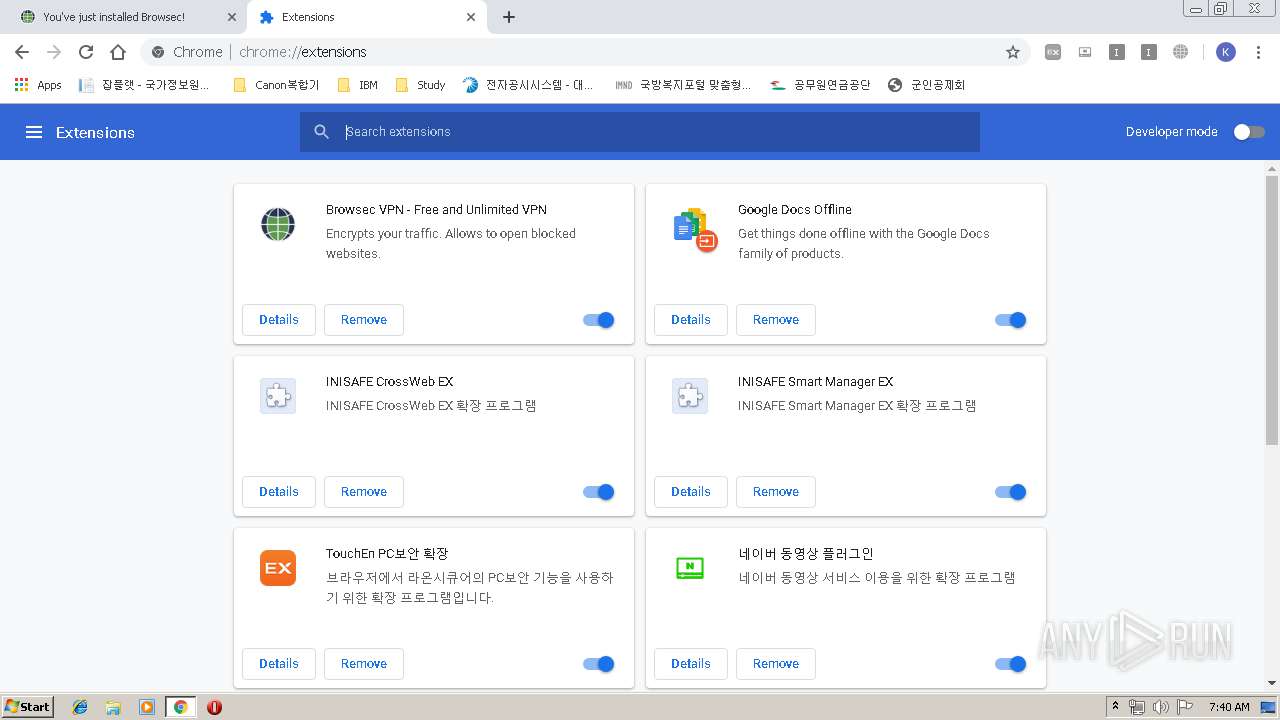Open the Canon복합기 bookmark folder
The height and width of the screenshot is (720, 1280).
pyautogui.click(x=276, y=85)
